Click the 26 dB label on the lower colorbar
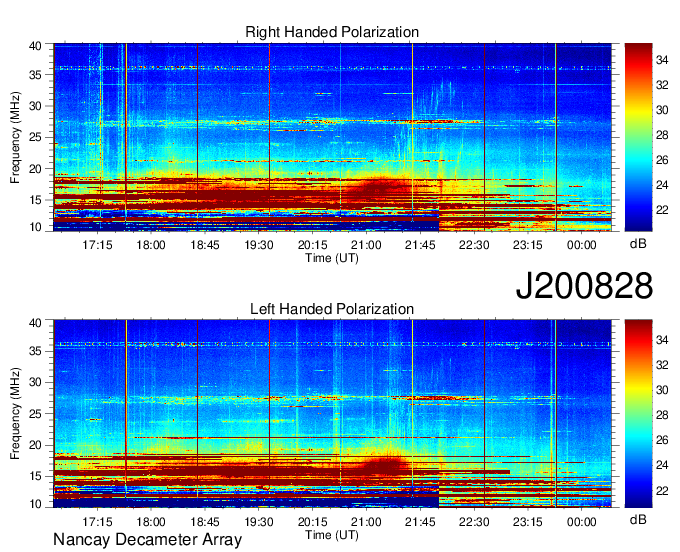 662,441
